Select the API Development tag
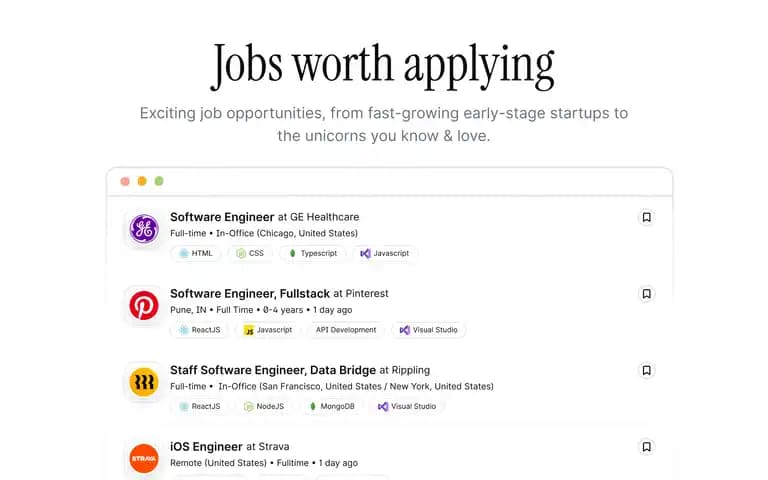 [x=346, y=330]
